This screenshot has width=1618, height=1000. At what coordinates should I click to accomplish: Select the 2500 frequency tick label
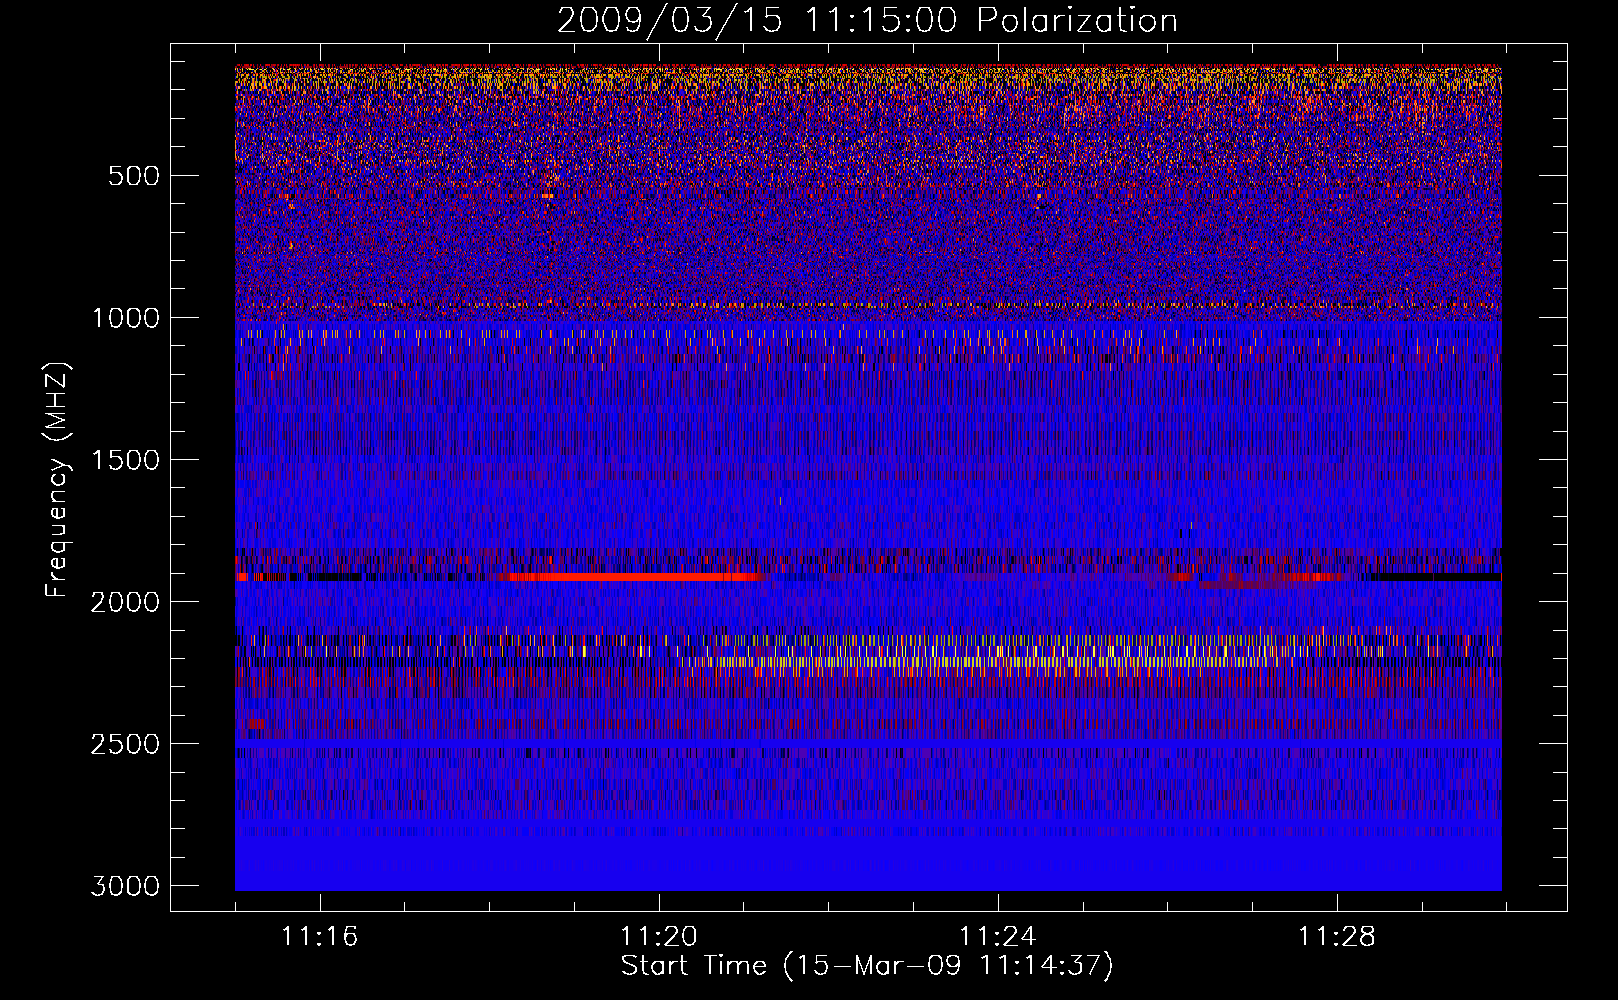pos(126,744)
